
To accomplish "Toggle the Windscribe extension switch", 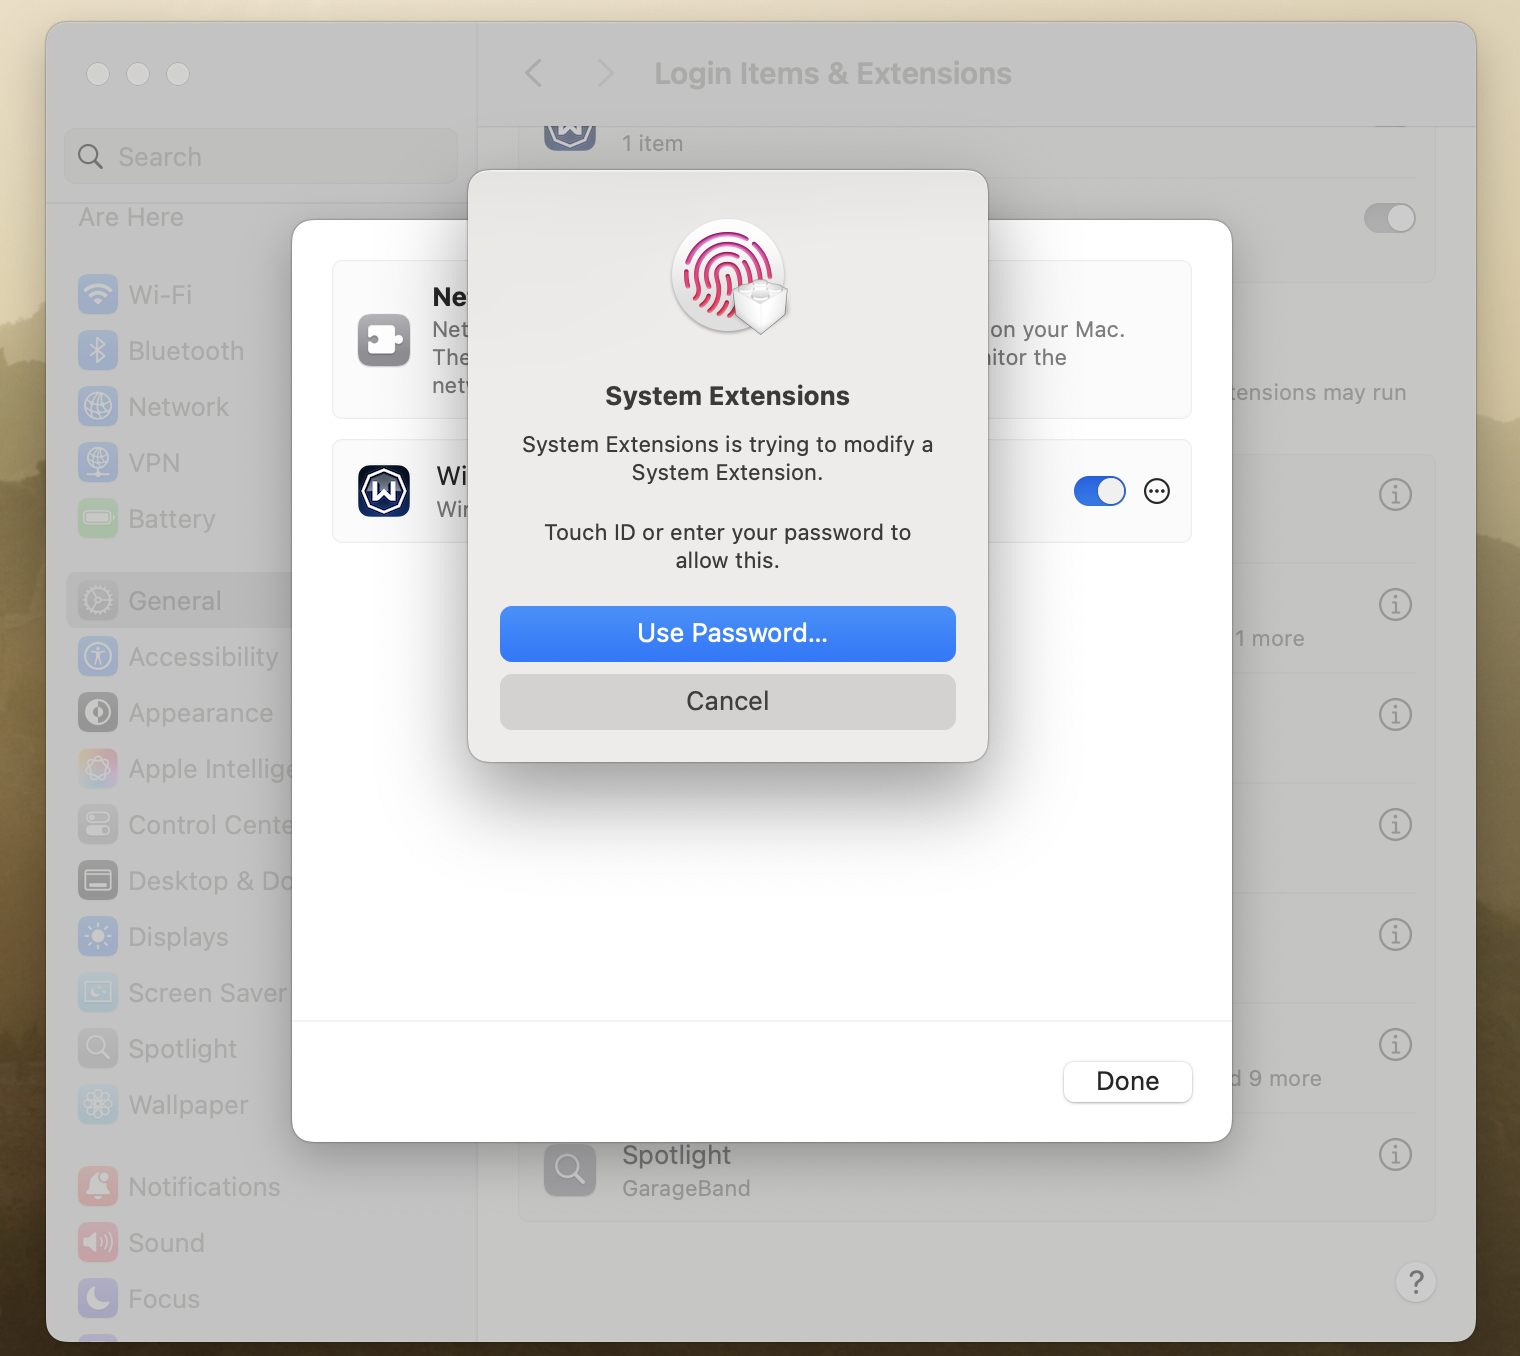I will (x=1099, y=491).
